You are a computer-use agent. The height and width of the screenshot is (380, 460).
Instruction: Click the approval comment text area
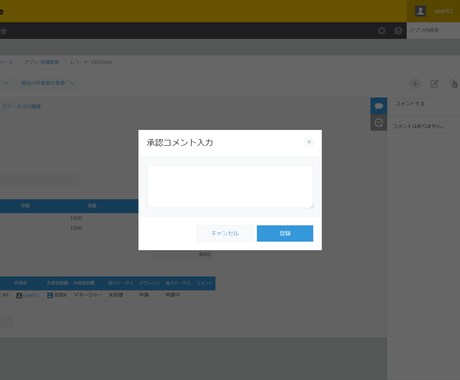(230, 187)
